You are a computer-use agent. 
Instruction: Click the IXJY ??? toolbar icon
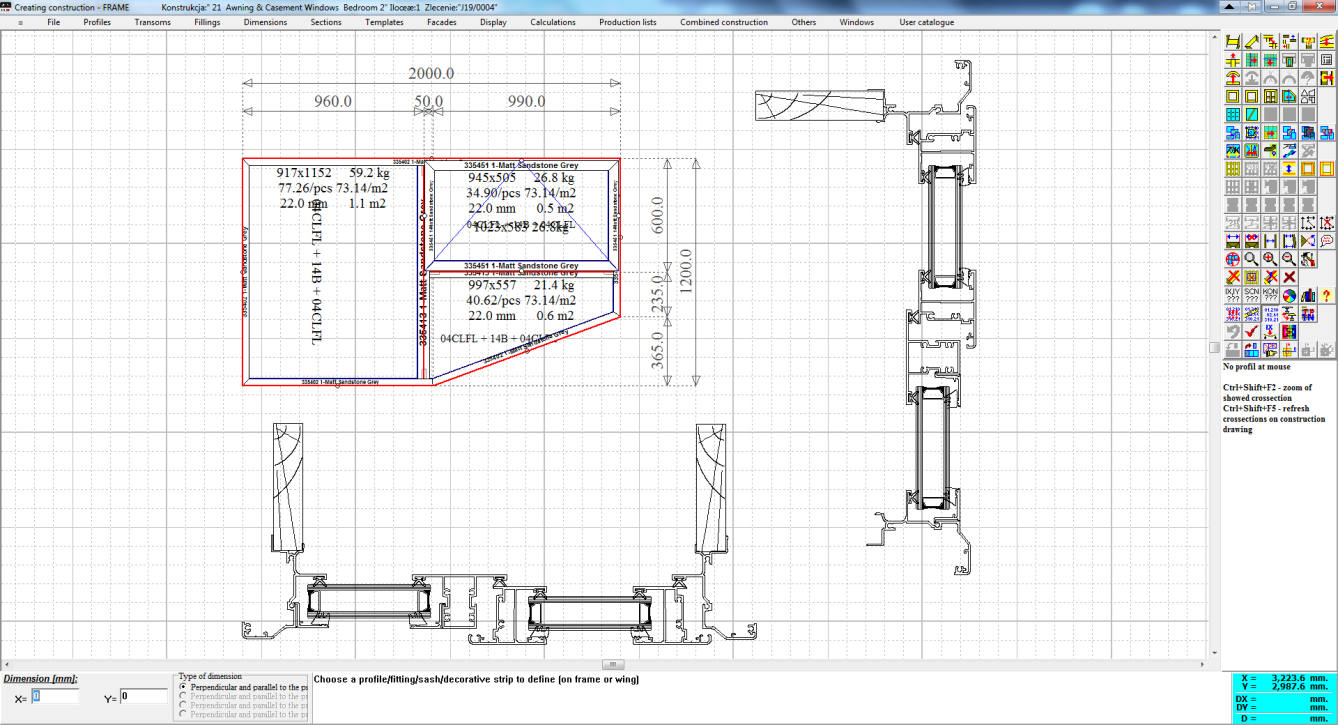point(1233,295)
